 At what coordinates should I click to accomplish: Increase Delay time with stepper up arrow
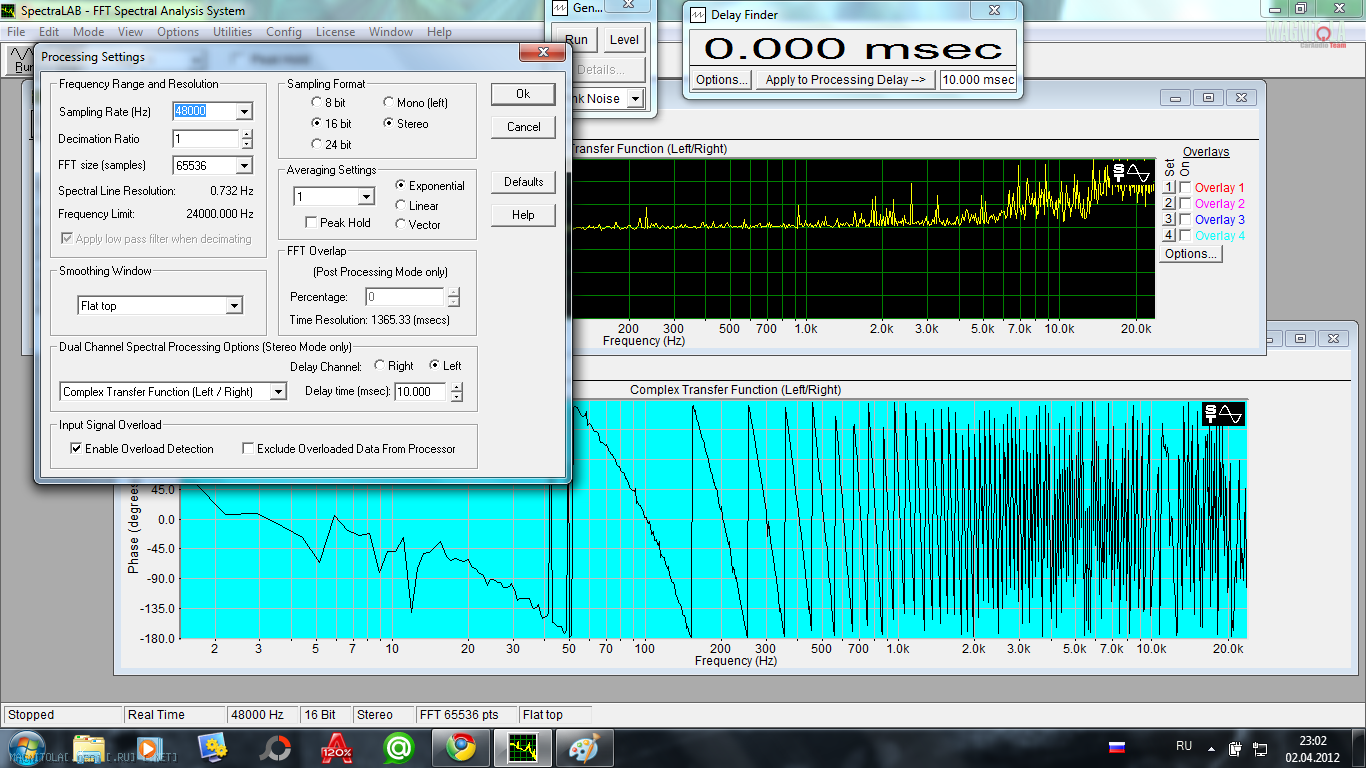[x=457, y=387]
